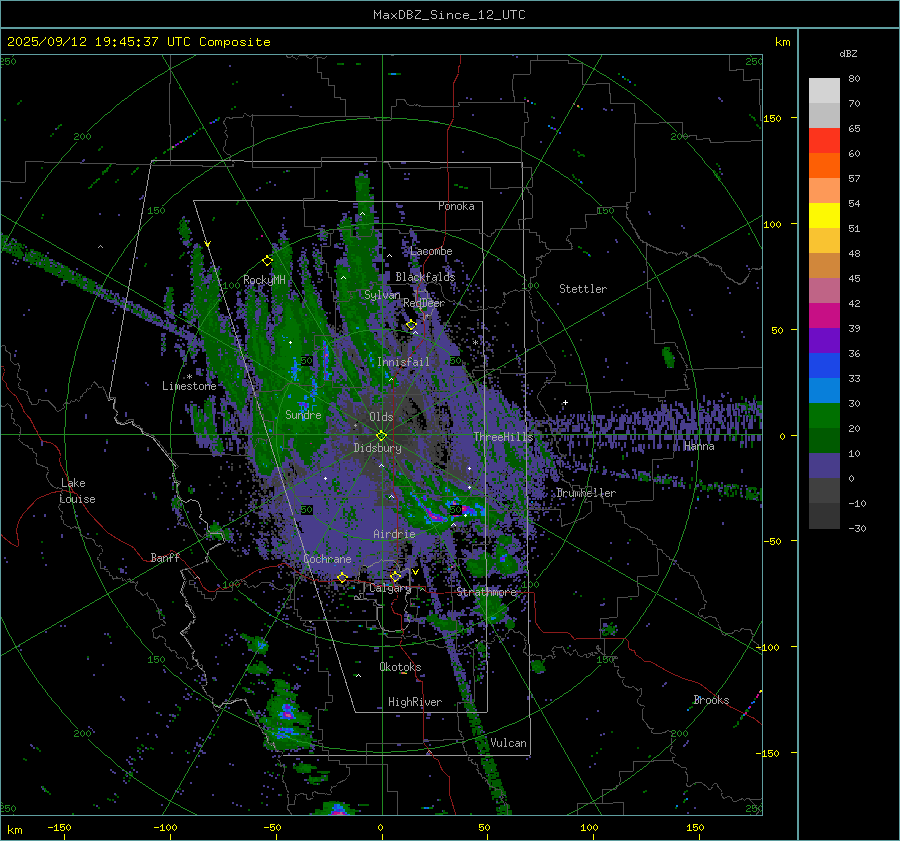Click the Didsbury town label

click(x=377, y=448)
